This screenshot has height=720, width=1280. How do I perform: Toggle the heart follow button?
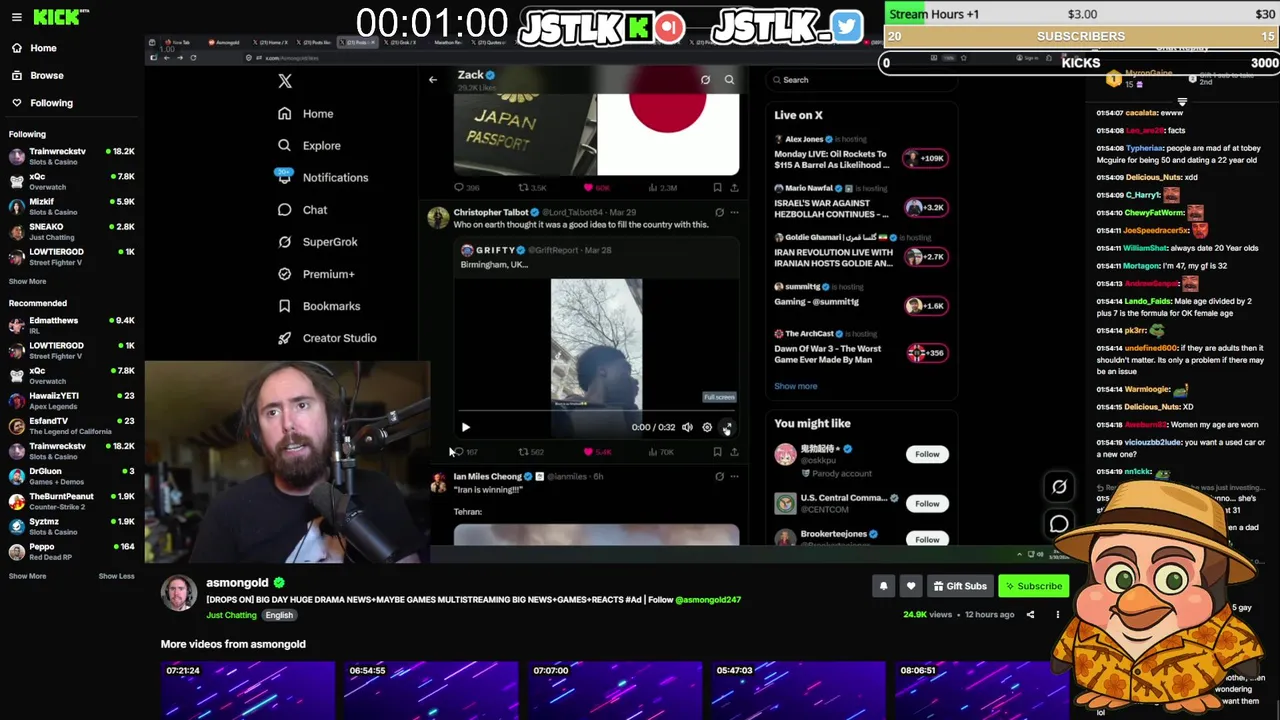[910, 586]
